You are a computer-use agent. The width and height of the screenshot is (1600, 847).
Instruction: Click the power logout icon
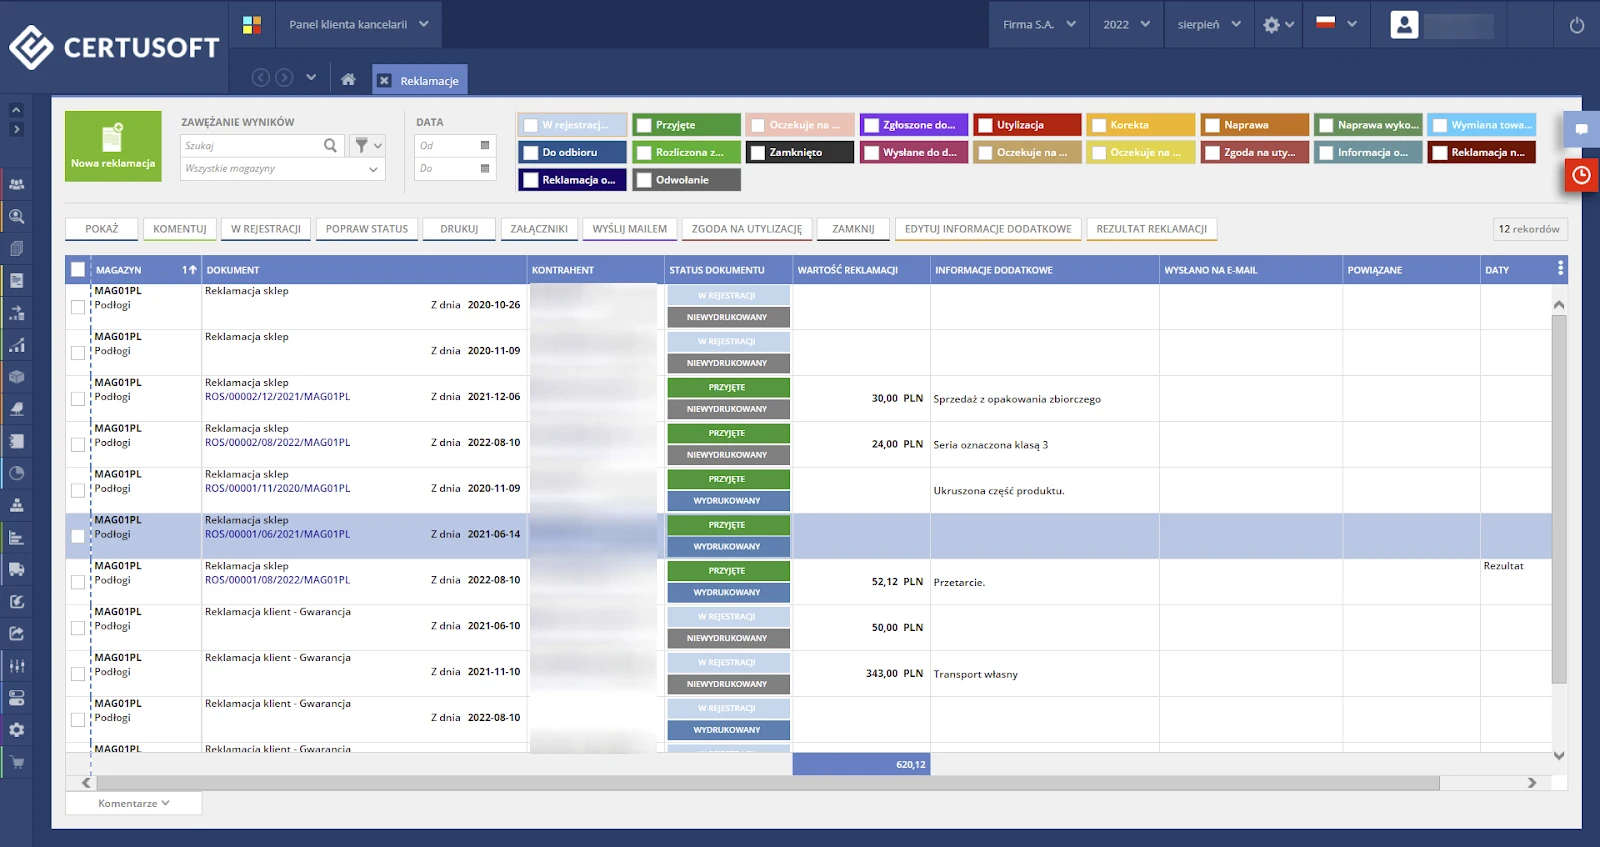1576,25
